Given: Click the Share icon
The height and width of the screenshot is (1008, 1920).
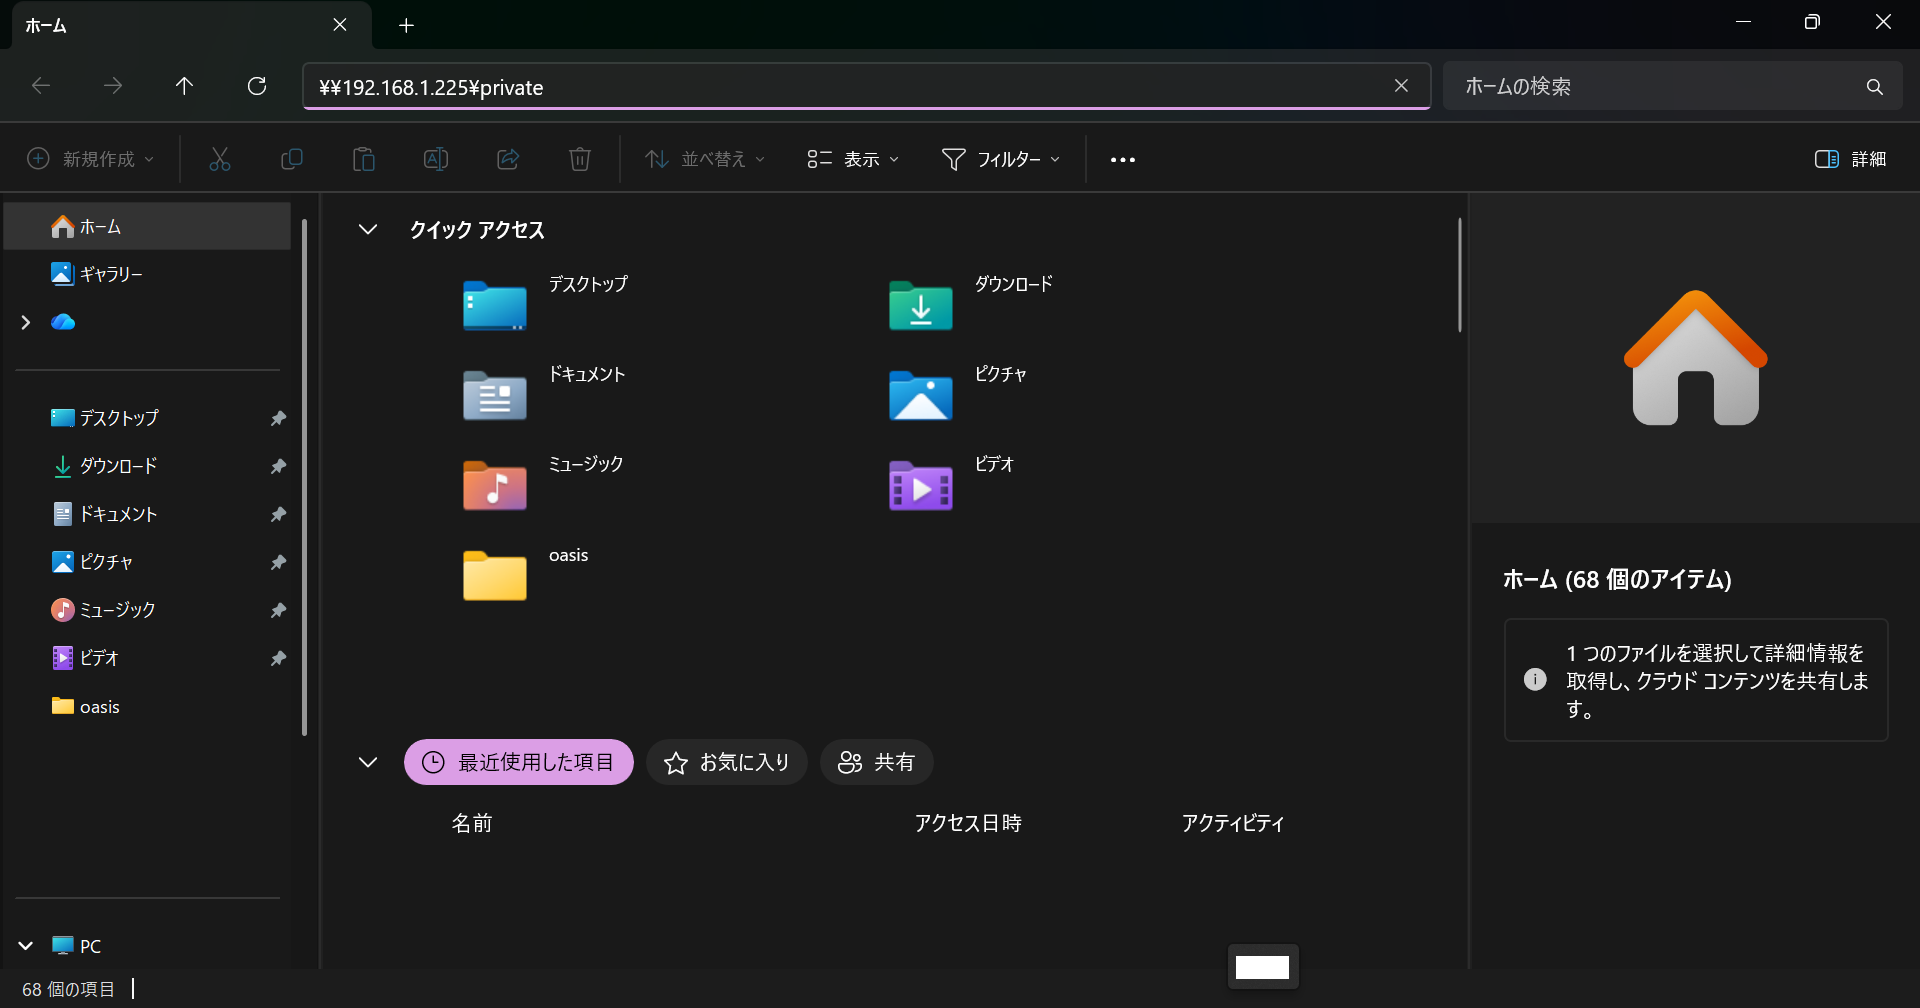Looking at the screenshot, I should (508, 159).
